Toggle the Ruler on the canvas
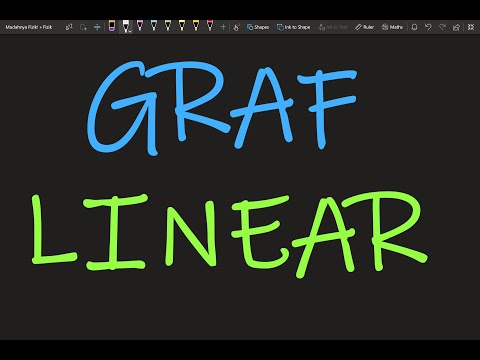The width and height of the screenshot is (480, 360). [x=364, y=27]
